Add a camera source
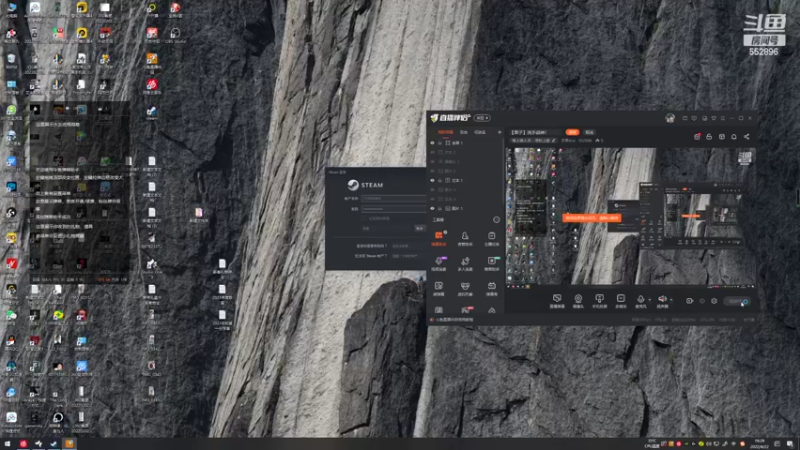This screenshot has width=800, height=450. (x=578, y=301)
